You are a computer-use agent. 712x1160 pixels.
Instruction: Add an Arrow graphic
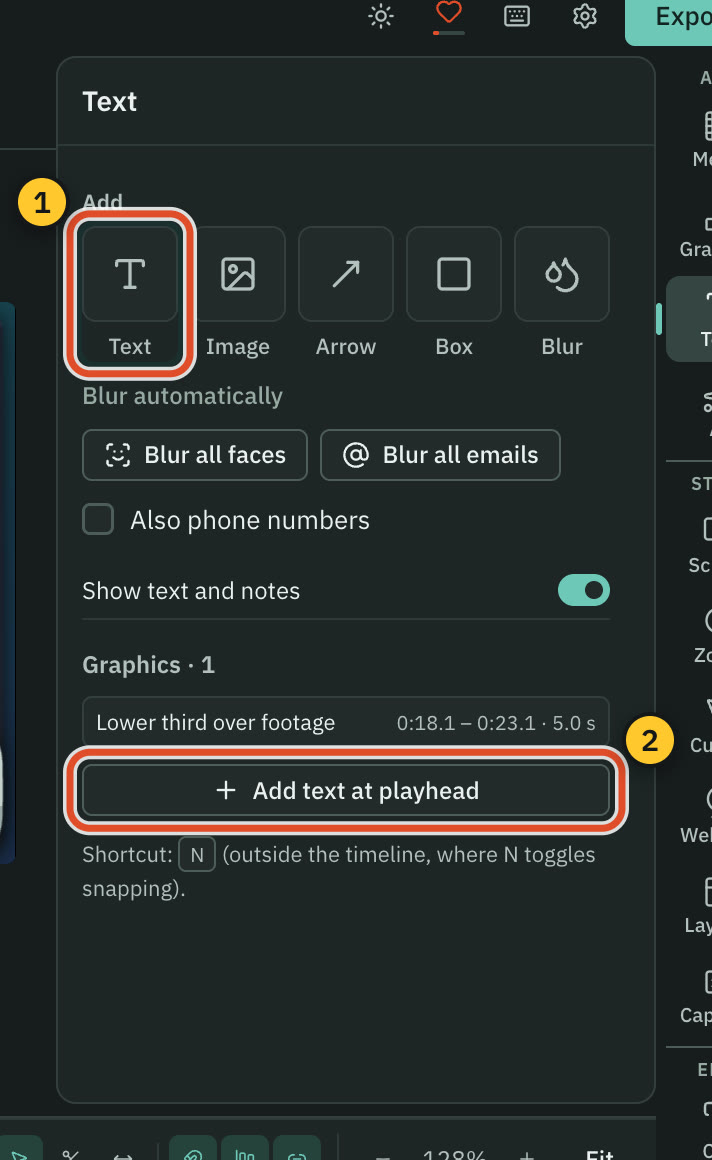(346, 274)
